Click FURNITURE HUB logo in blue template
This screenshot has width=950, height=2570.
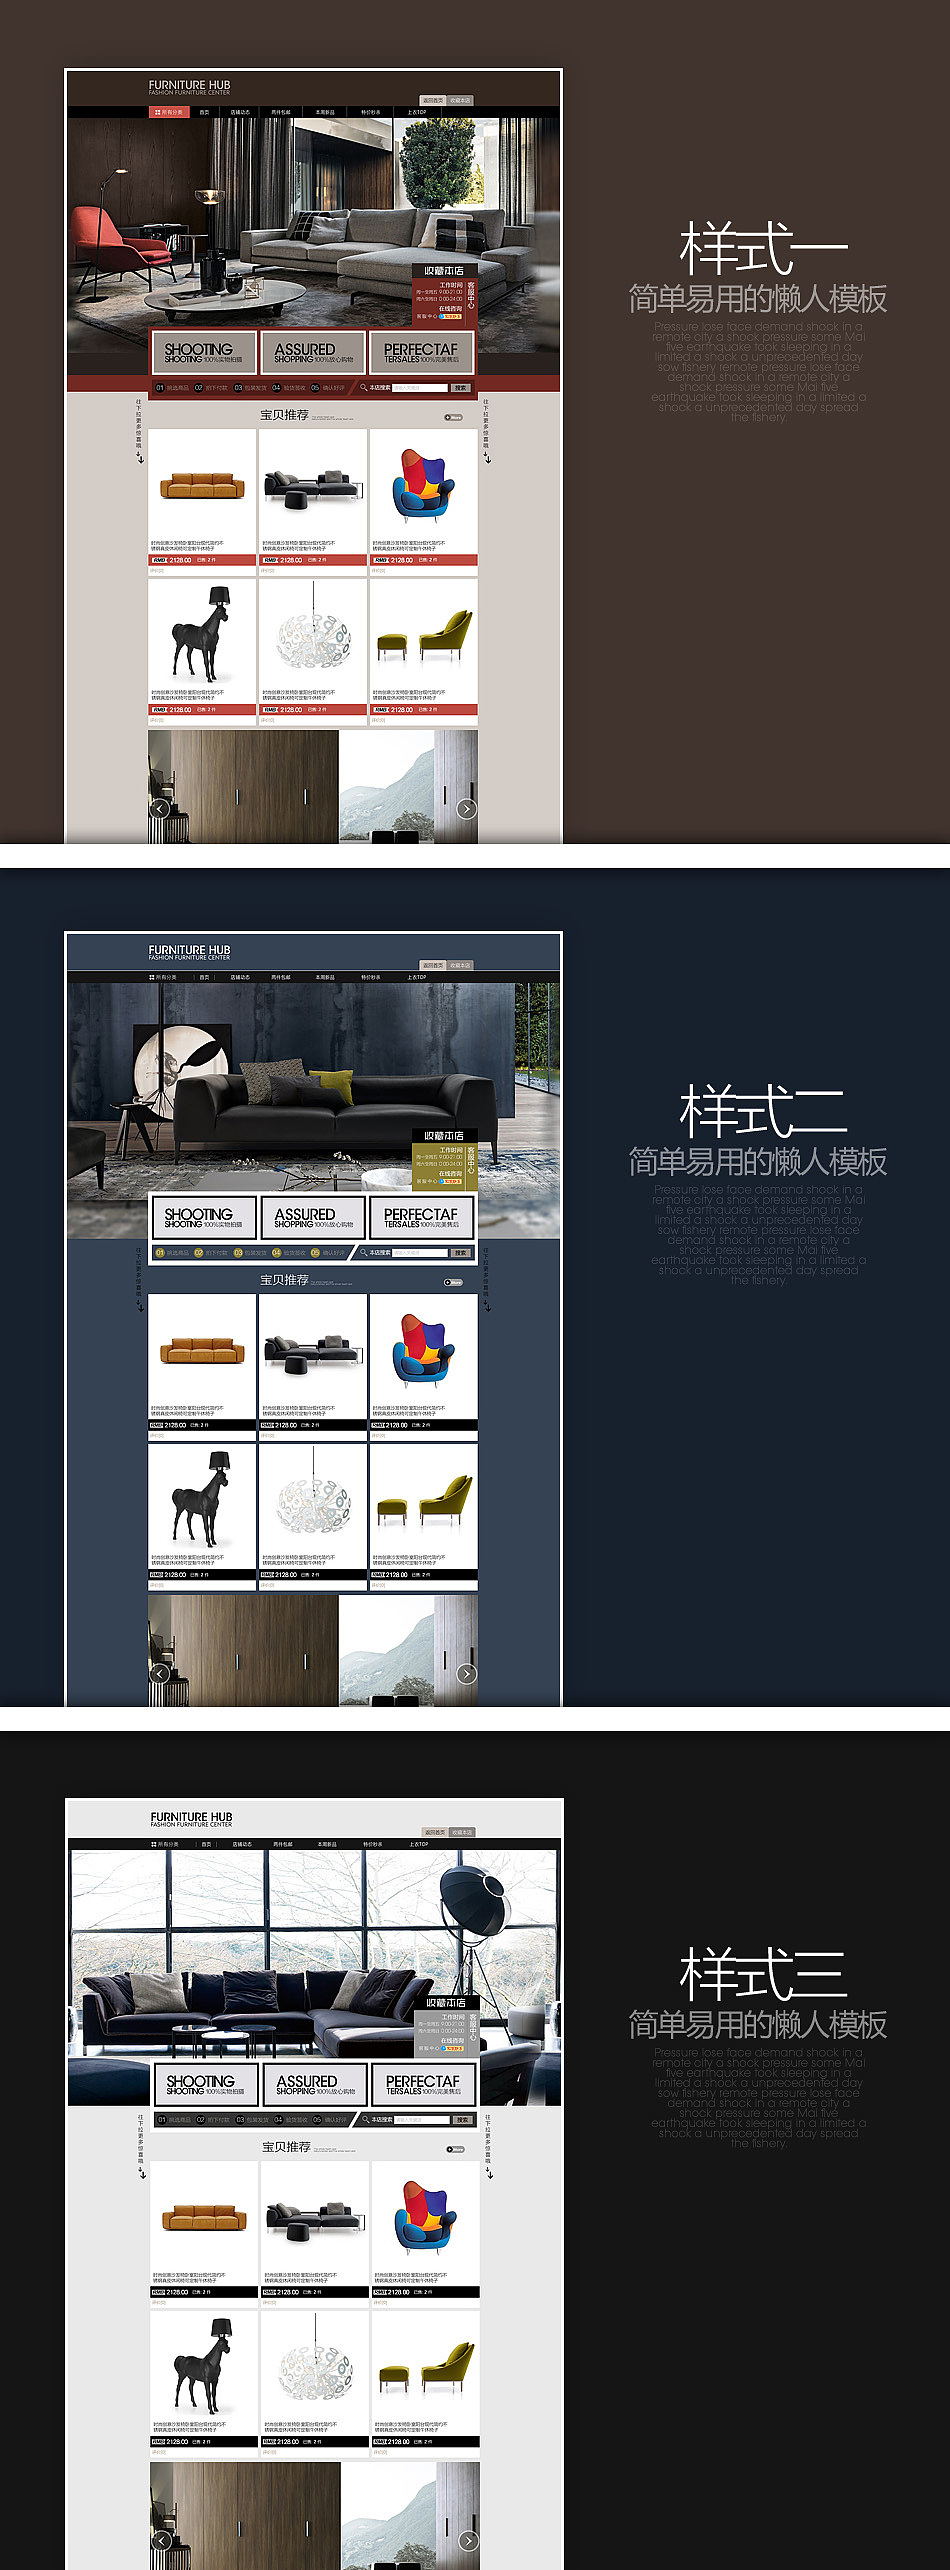[x=189, y=952]
